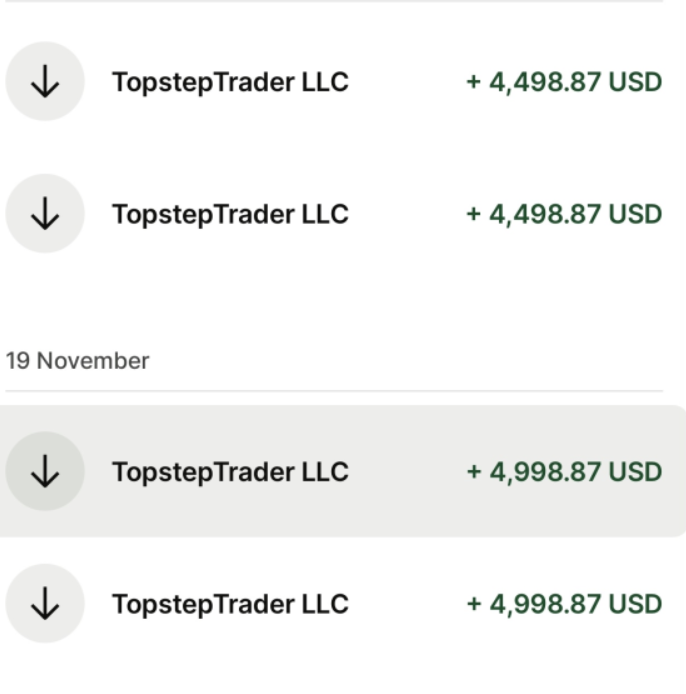Open the topmost TopstepTrader LLC name
Viewport: 686px width, 694px height.
[x=230, y=82]
